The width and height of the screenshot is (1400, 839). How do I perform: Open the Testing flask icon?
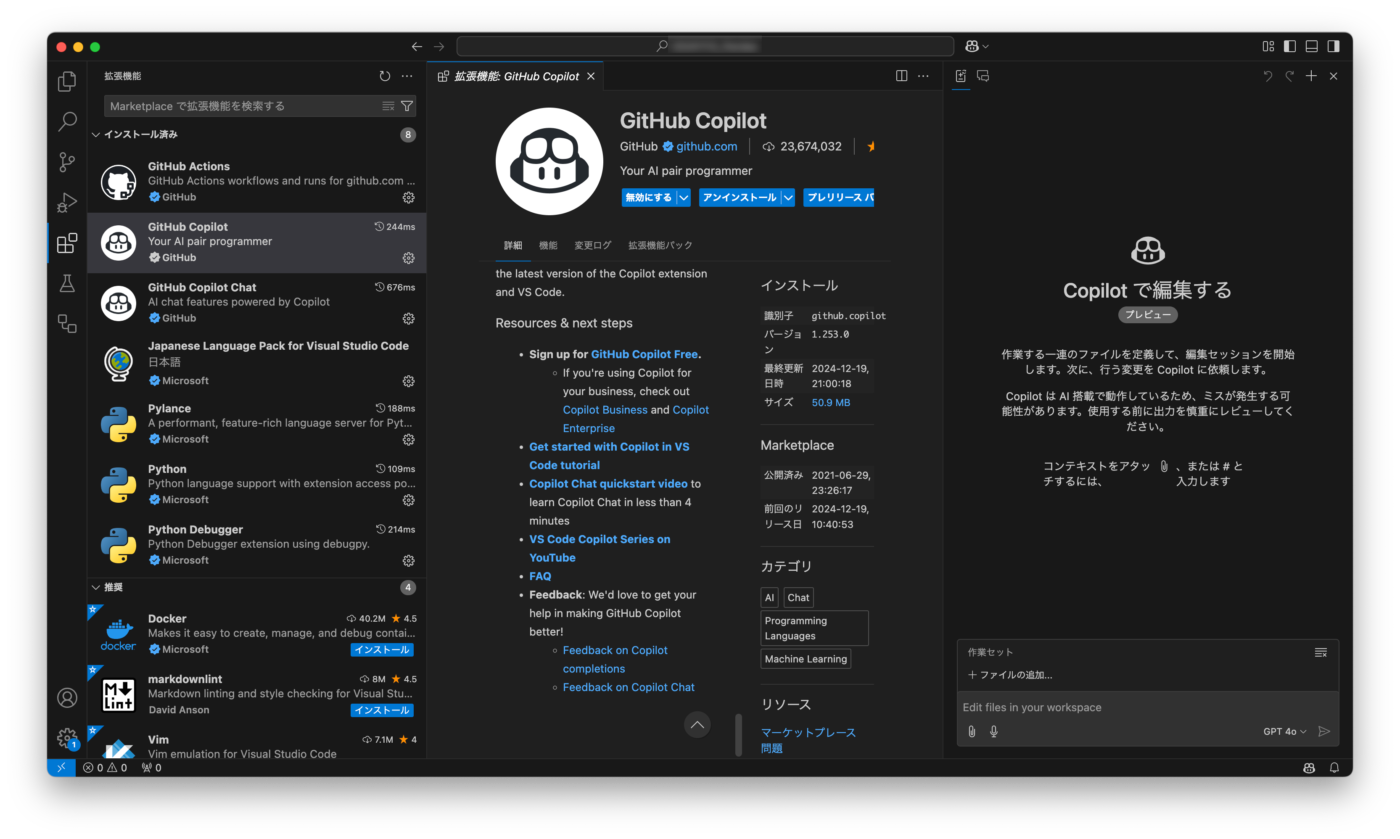click(67, 283)
